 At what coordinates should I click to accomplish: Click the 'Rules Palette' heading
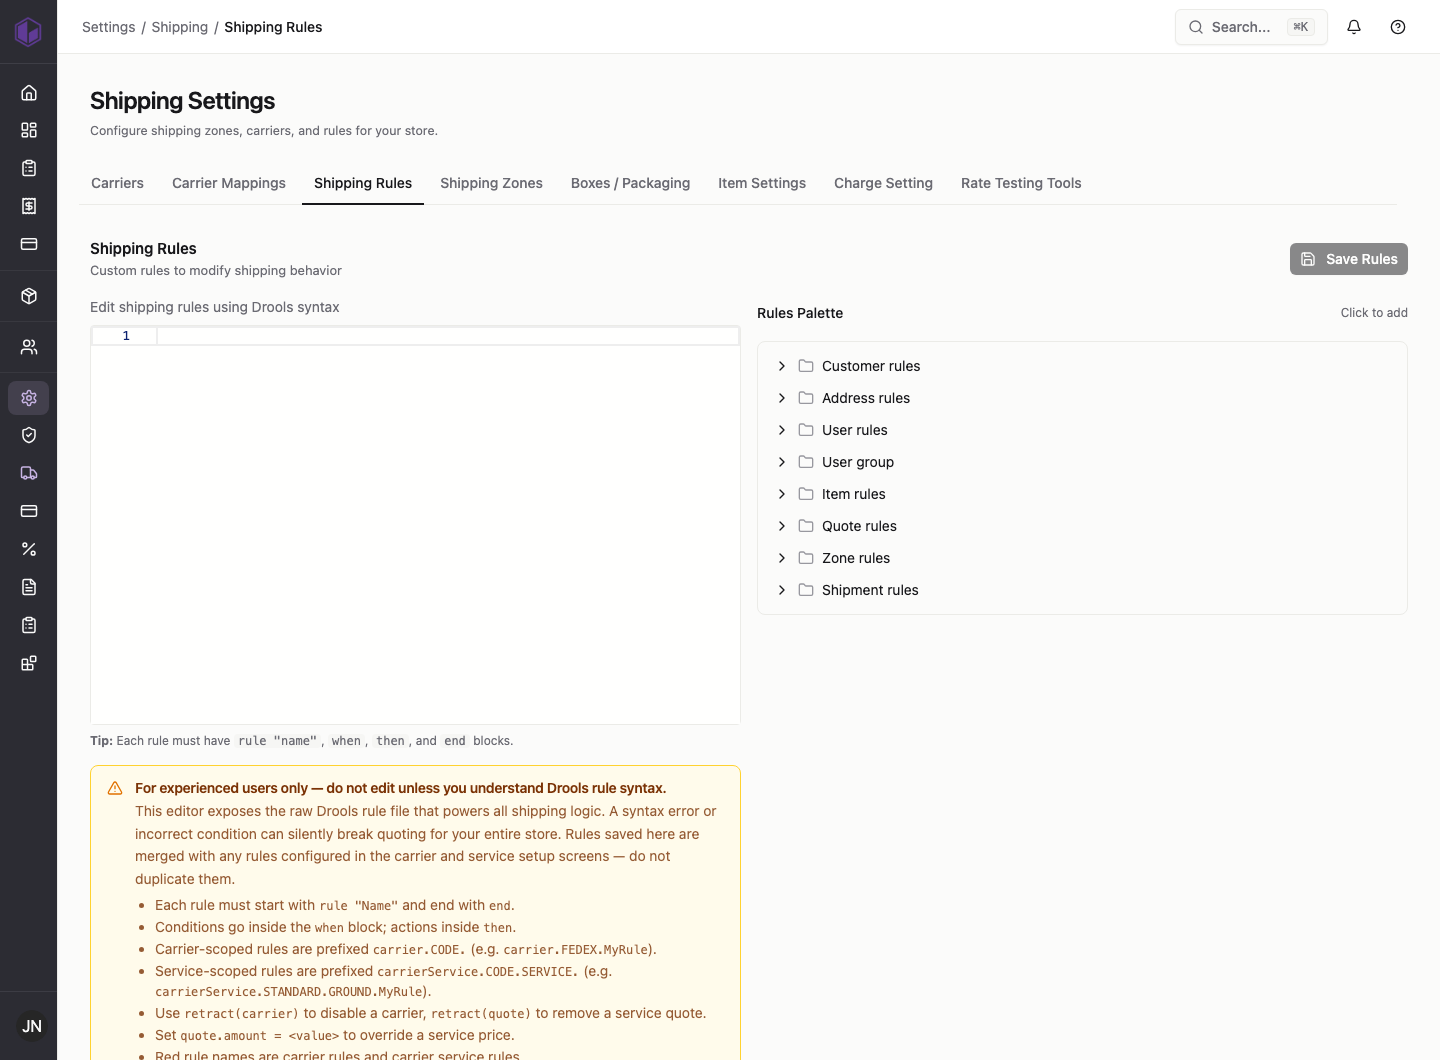[800, 313]
